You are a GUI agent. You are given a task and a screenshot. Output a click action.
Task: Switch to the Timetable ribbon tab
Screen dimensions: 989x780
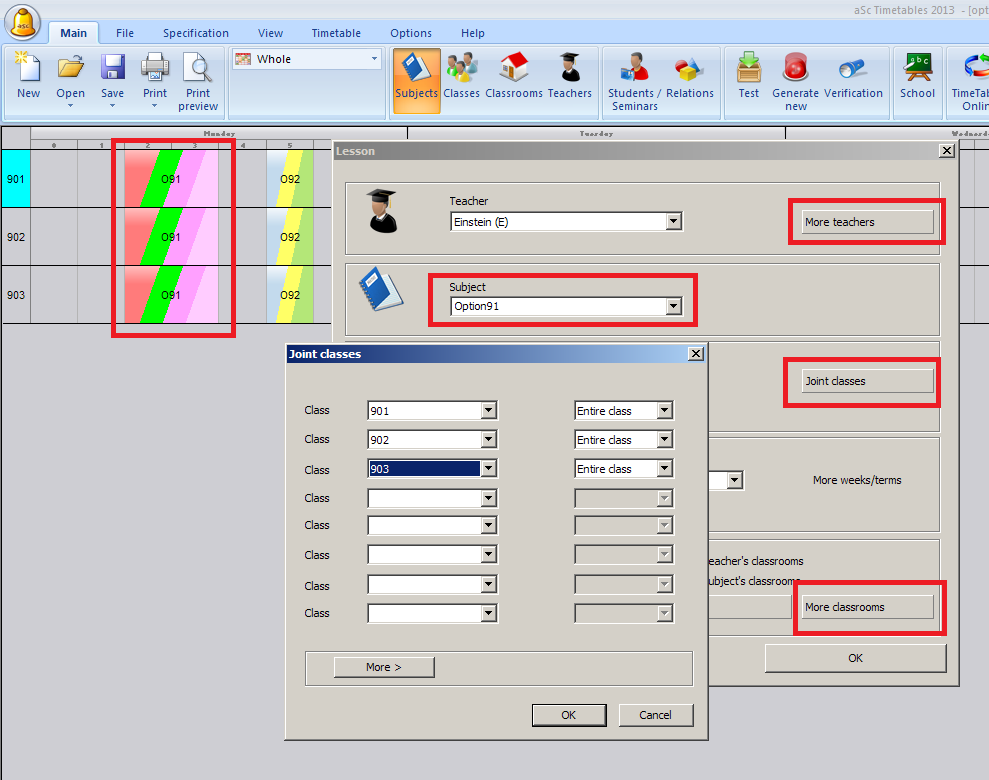pyautogui.click(x=336, y=33)
